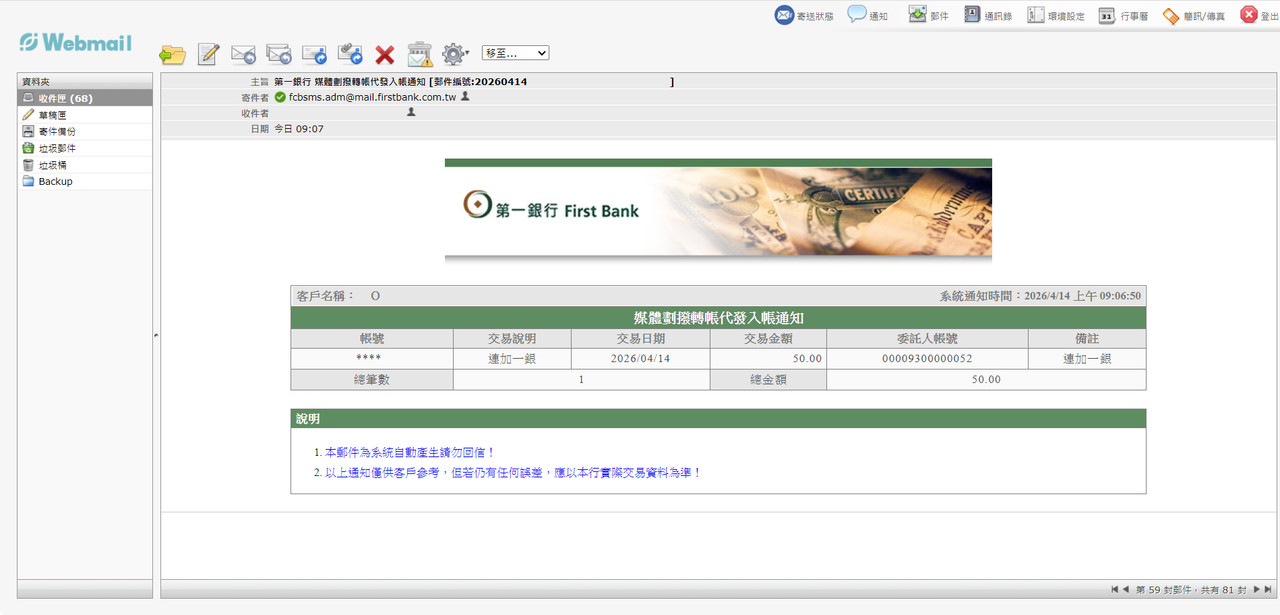Jump to the last email with the skip-forward arrow
This screenshot has height=615, width=1280.
coord(1269,590)
